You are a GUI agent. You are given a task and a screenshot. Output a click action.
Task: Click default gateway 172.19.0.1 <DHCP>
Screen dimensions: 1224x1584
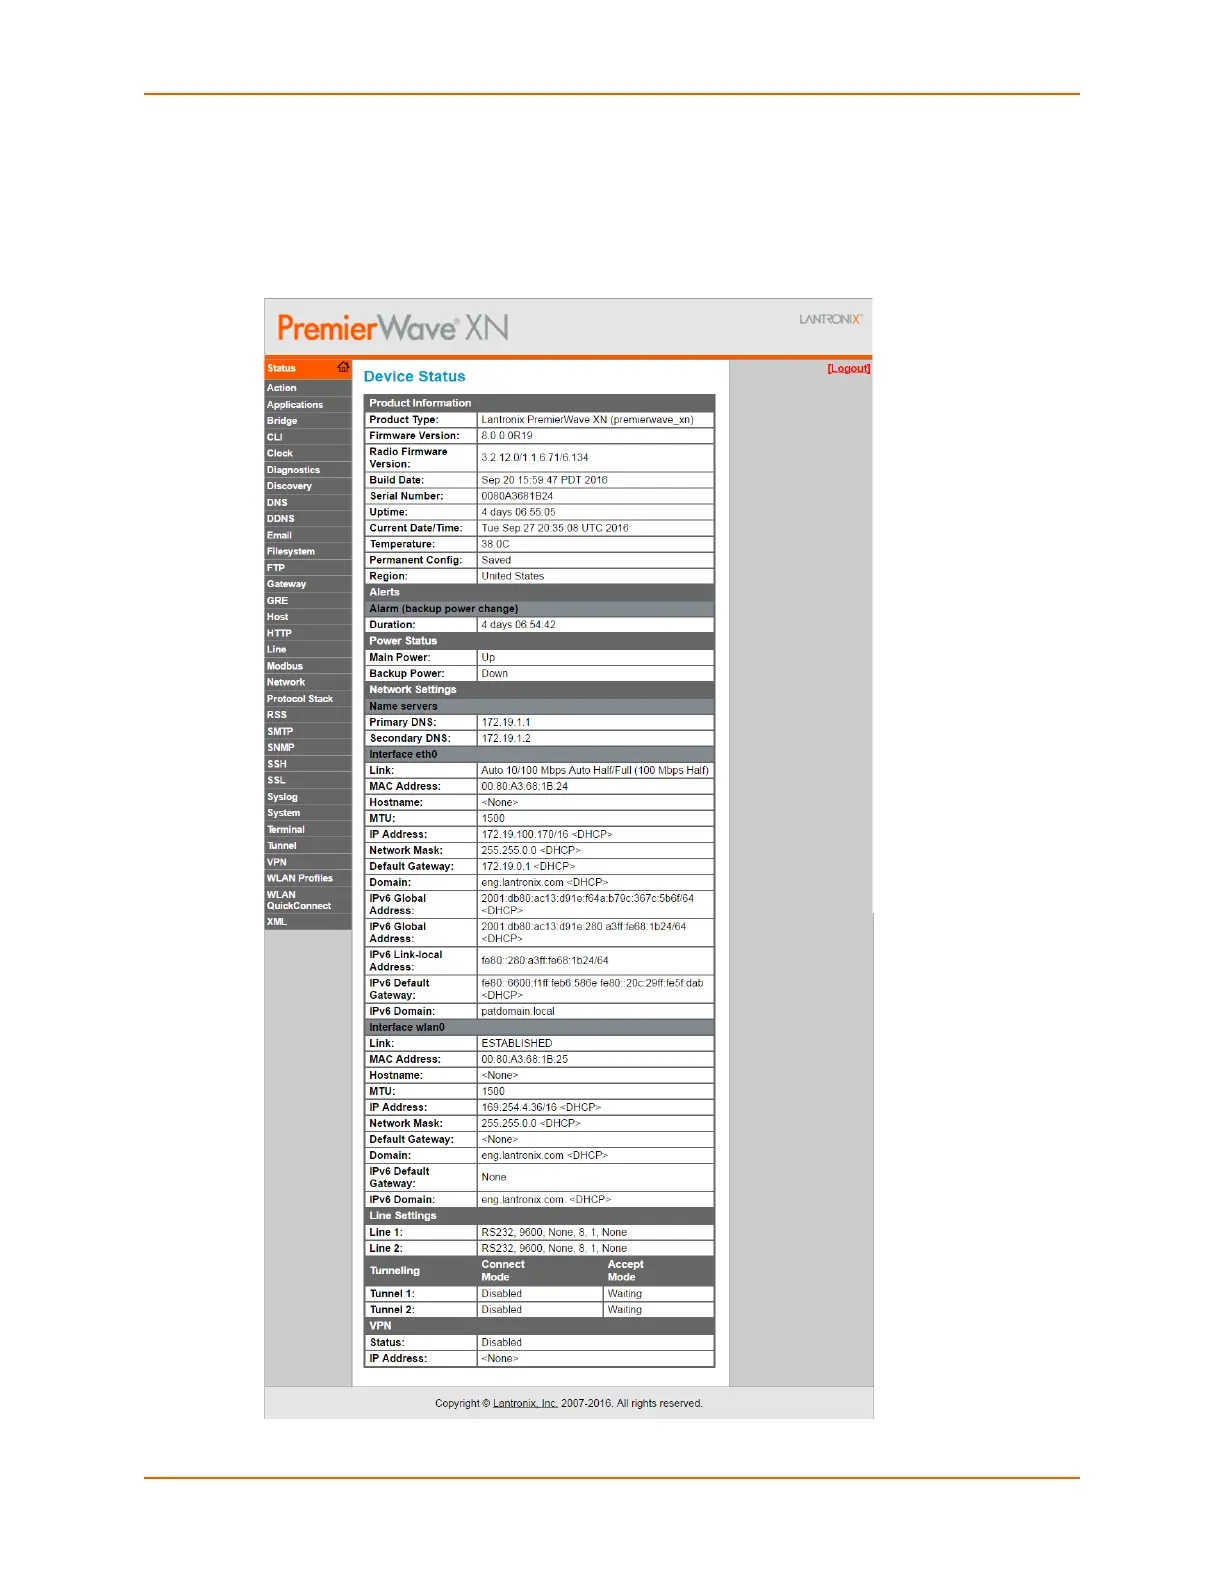click(528, 866)
